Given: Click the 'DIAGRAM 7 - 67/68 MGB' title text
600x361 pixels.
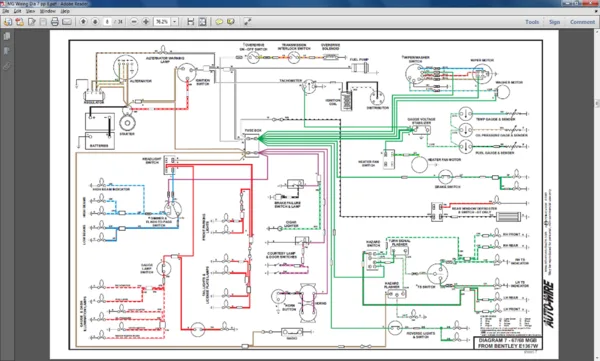Looking at the screenshot, I should point(507,340).
